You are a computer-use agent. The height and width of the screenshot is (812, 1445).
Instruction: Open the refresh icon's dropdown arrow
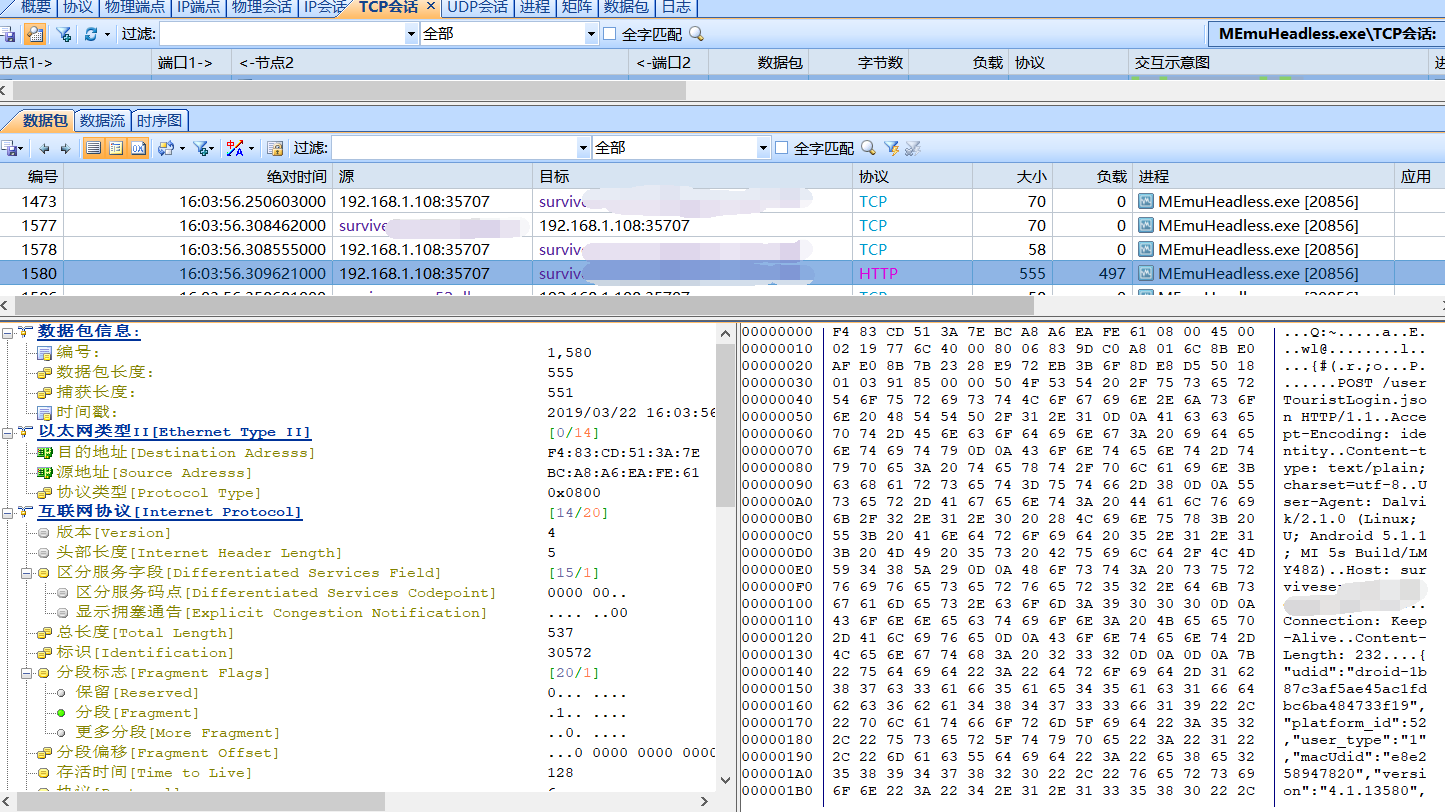[106, 34]
